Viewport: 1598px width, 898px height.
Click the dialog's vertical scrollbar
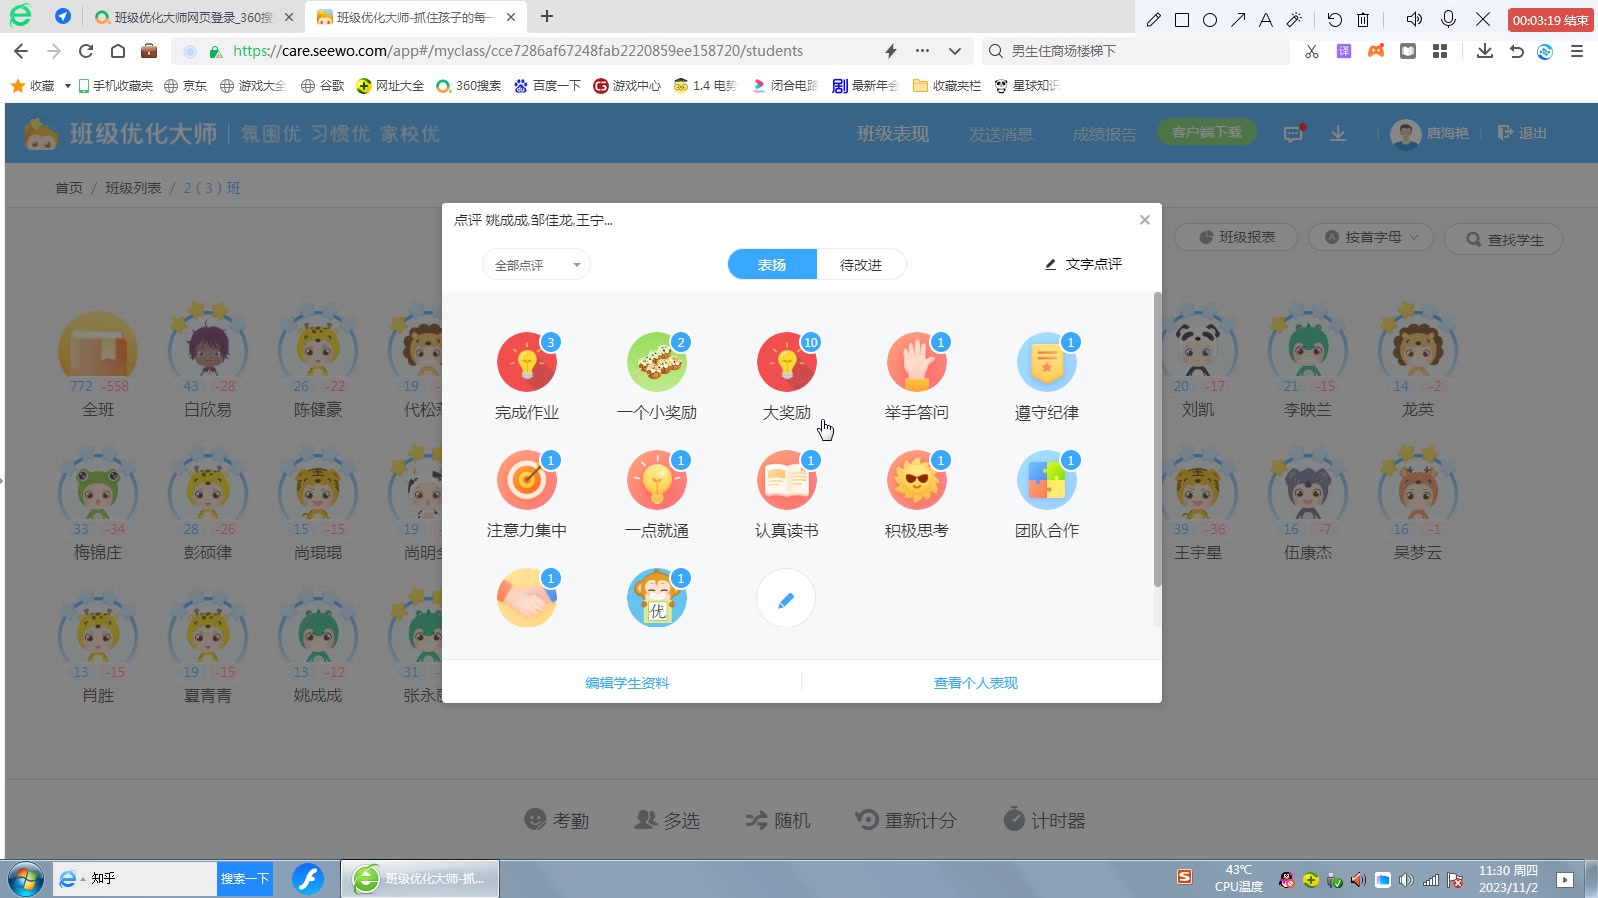pyautogui.click(x=1158, y=440)
